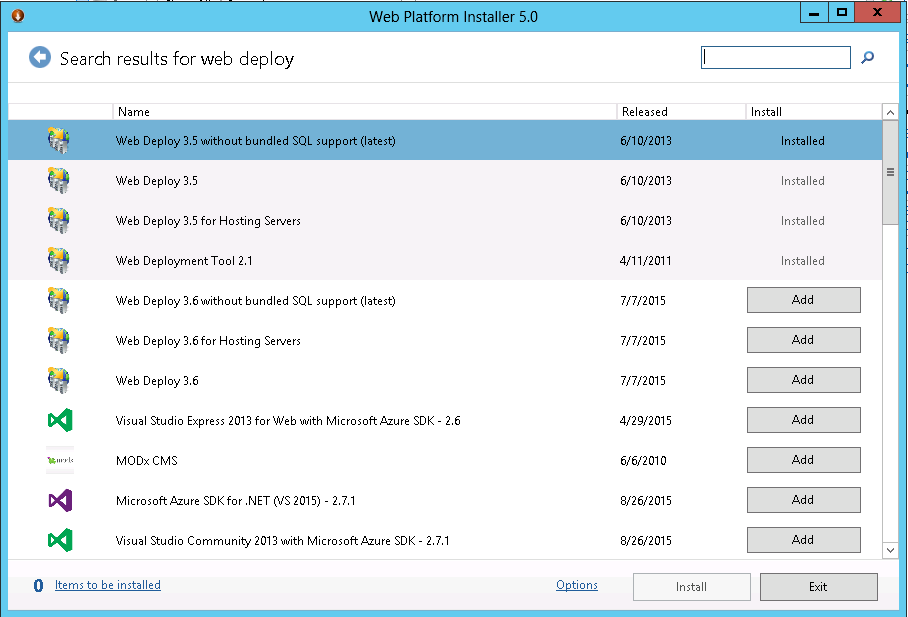Select Microsoft Azure SDK for .NET (VS 2015) text

[x=236, y=501]
